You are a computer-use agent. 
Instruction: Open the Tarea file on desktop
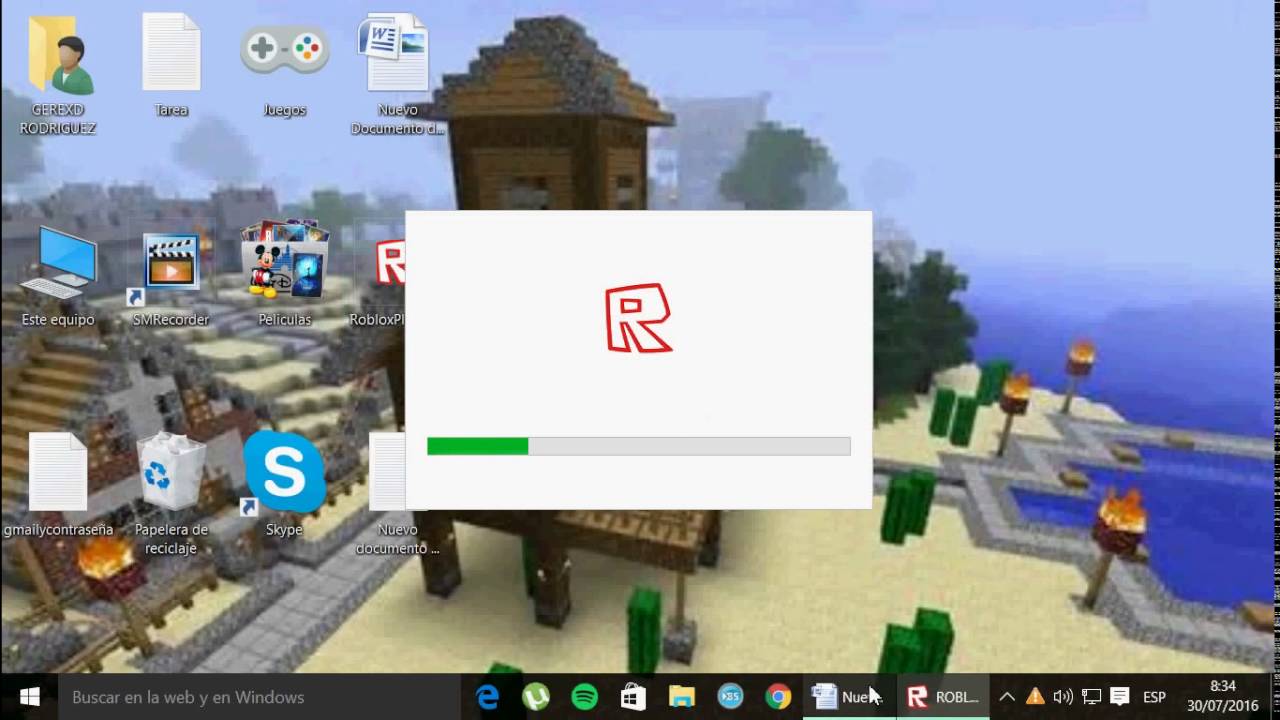click(x=171, y=66)
